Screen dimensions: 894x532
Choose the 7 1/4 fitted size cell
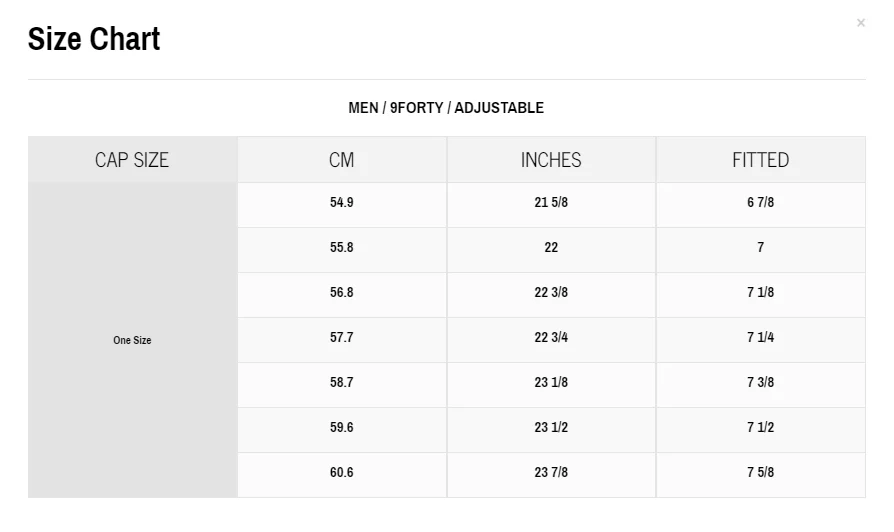click(x=760, y=337)
